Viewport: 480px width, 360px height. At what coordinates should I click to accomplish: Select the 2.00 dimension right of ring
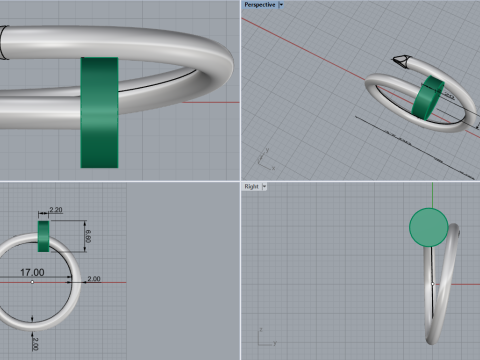coord(94,279)
